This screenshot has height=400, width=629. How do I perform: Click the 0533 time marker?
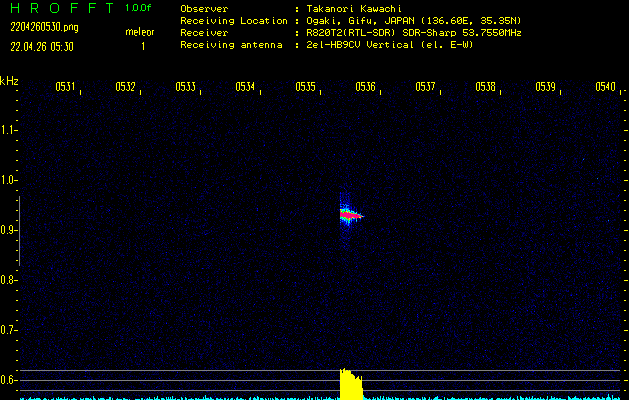(185, 87)
